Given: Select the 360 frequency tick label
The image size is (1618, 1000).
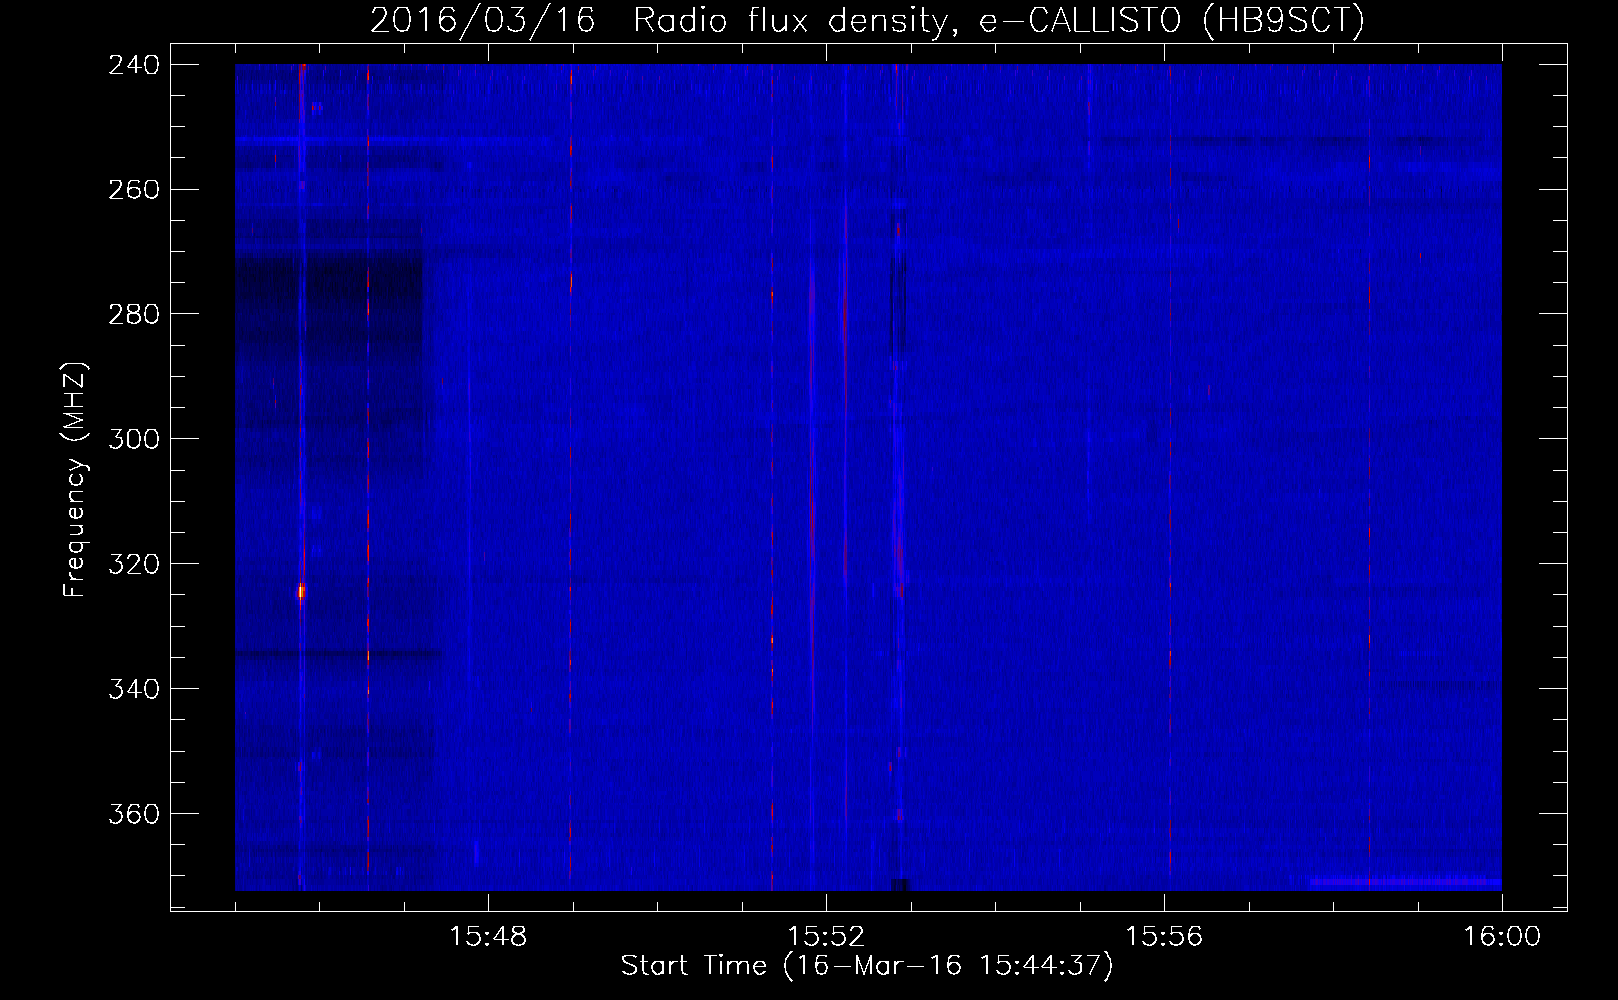Looking at the screenshot, I should click(x=133, y=815).
